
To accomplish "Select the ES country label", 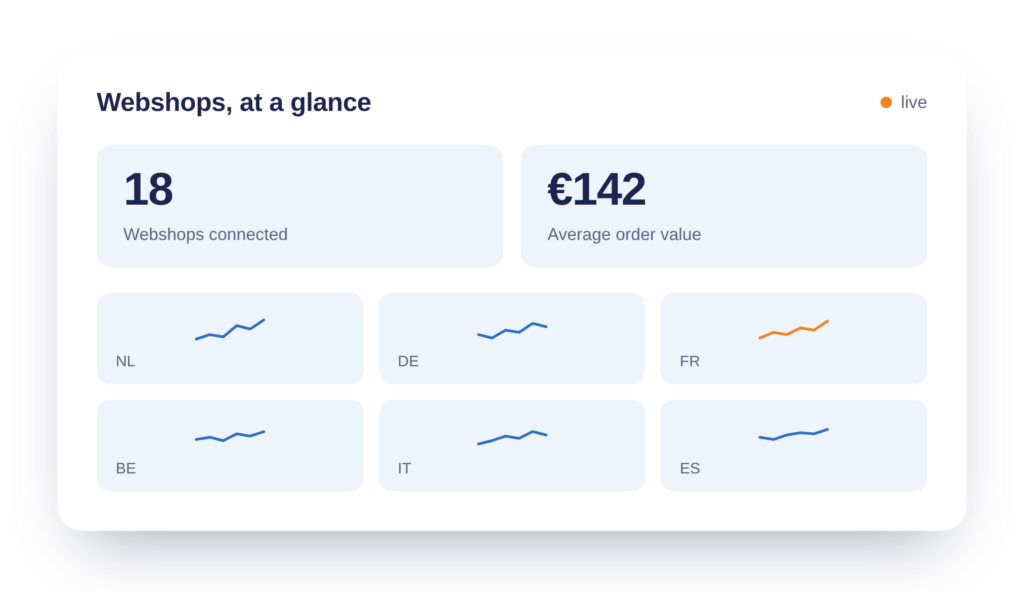I will tap(690, 469).
